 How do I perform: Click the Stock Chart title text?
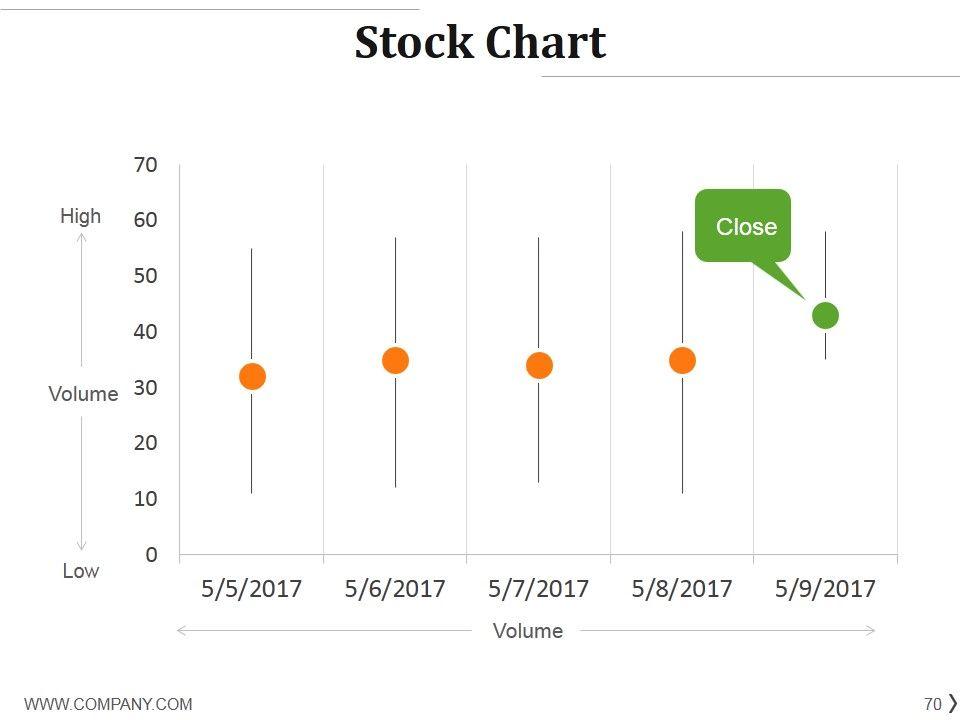(x=480, y=43)
